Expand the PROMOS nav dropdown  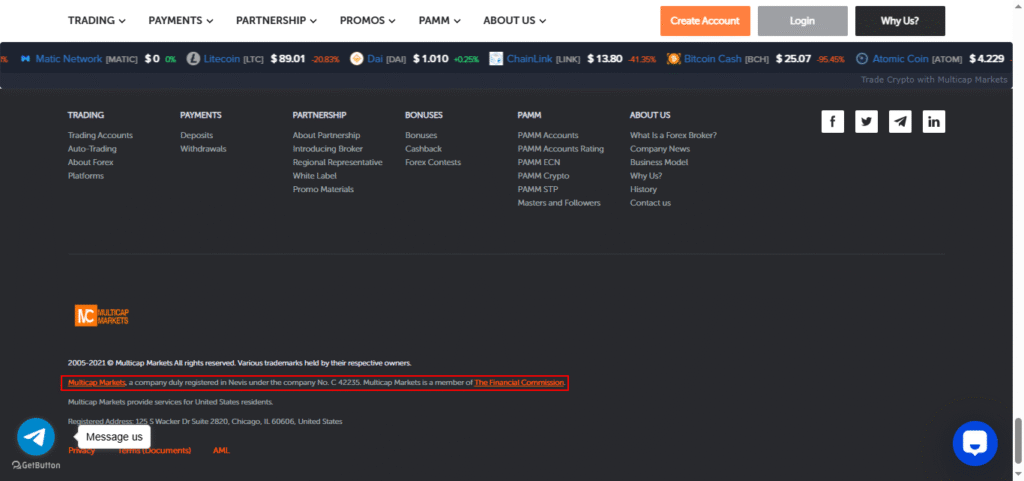(x=368, y=21)
